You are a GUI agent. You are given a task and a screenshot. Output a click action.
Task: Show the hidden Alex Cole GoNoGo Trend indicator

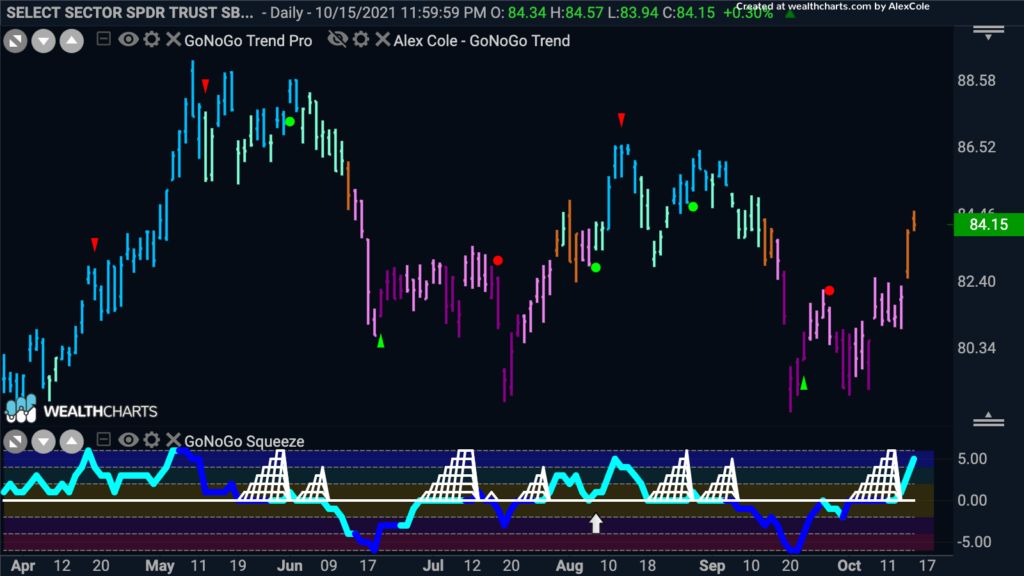pyautogui.click(x=338, y=39)
